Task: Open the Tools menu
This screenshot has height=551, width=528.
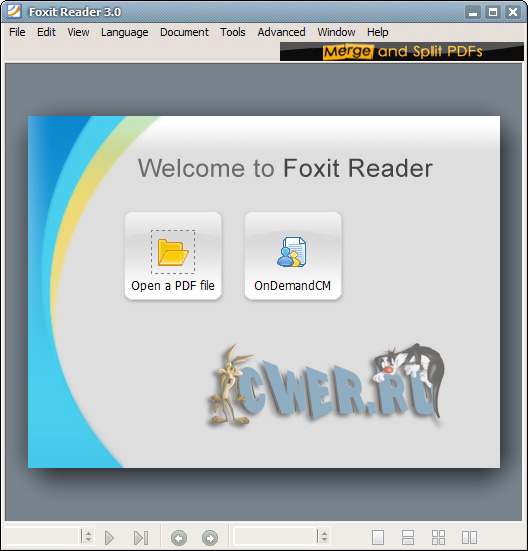Action: (x=233, y=32)
